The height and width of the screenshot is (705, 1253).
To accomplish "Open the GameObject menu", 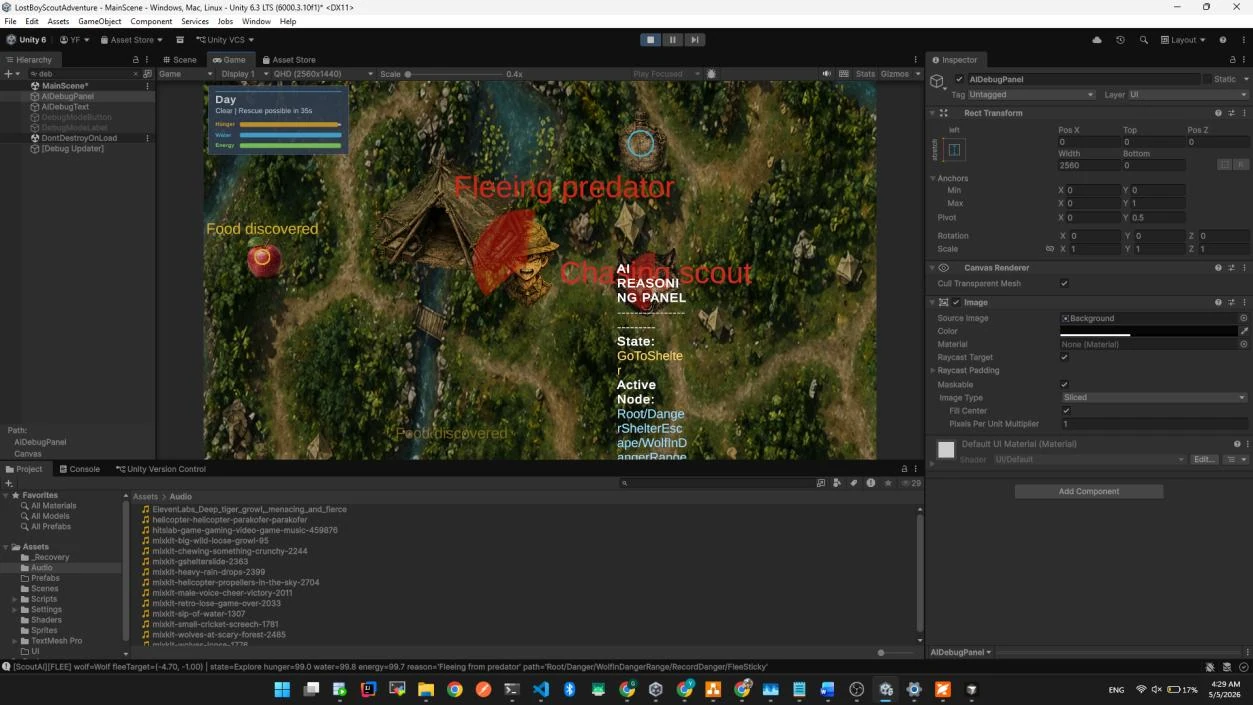I will [x=99, y=21].
